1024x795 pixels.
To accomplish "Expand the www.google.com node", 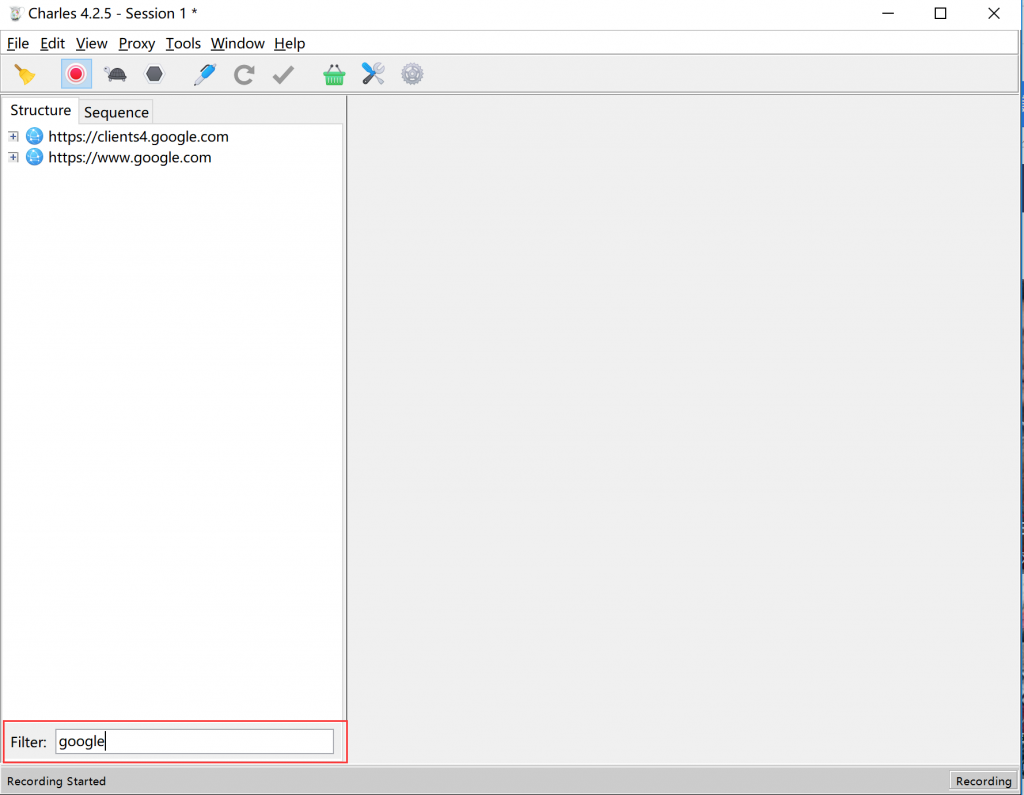I will [x=13, y=157].
